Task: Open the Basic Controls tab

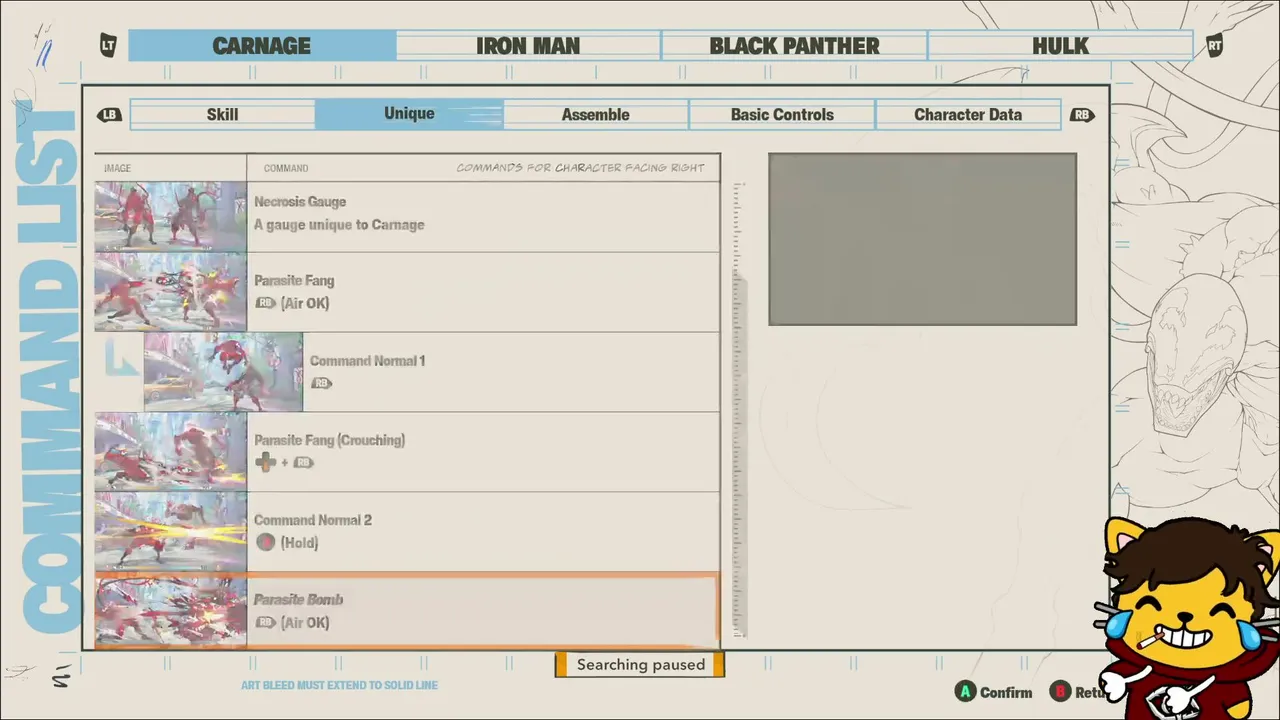Action: 782,115
